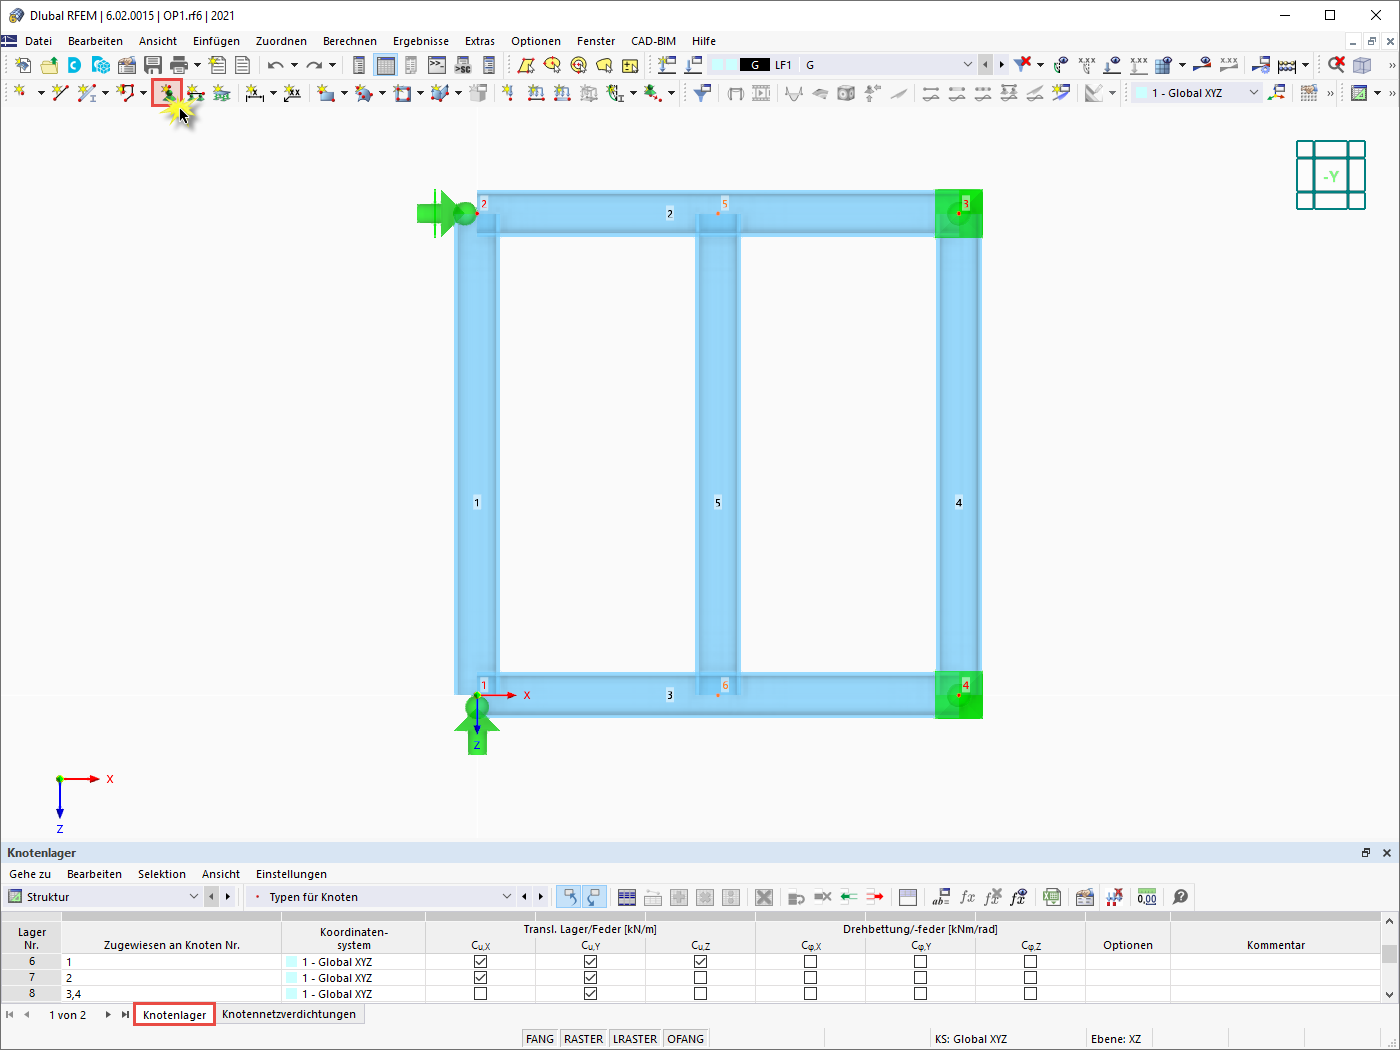This screenshot has height=1050, width=1400.
Task: Open the formula editor fx icon
Action: point(967,897)
